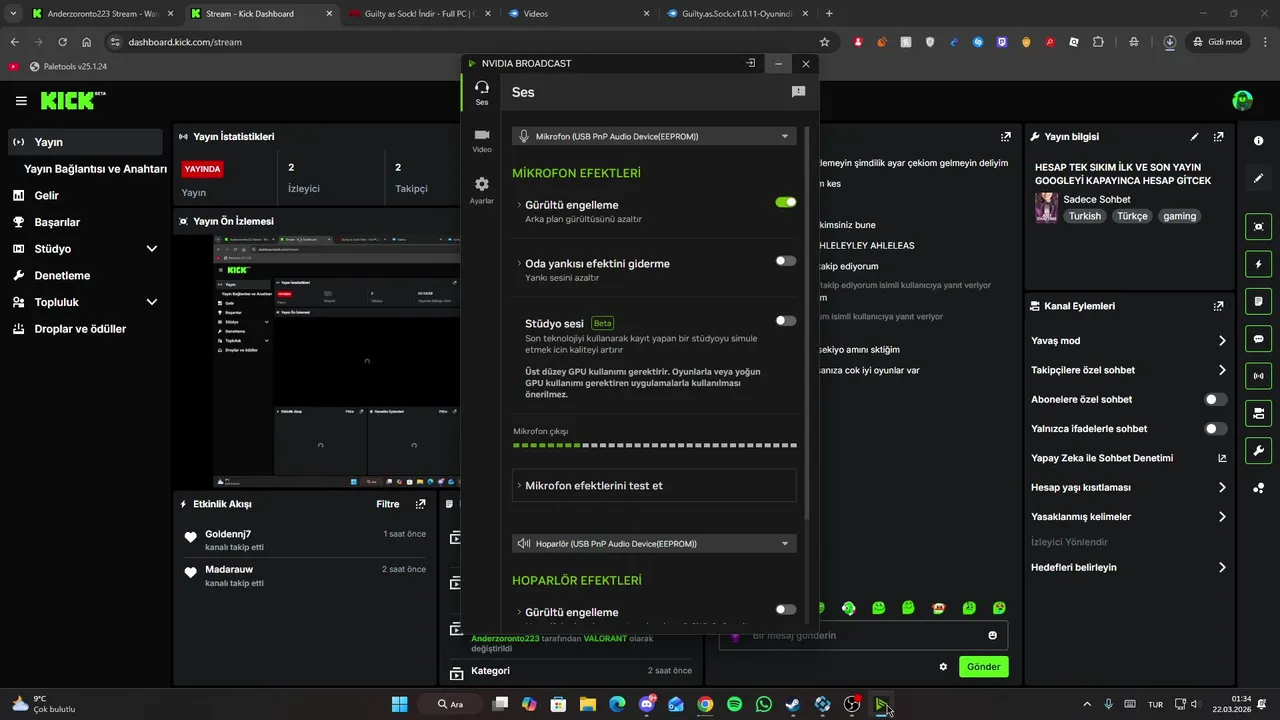Image resolution: width=1280 pixels, height=720 pixels.
Task: Toggle Yalnızca ifadelerle sohbet
Action: tap(1215, 429)
